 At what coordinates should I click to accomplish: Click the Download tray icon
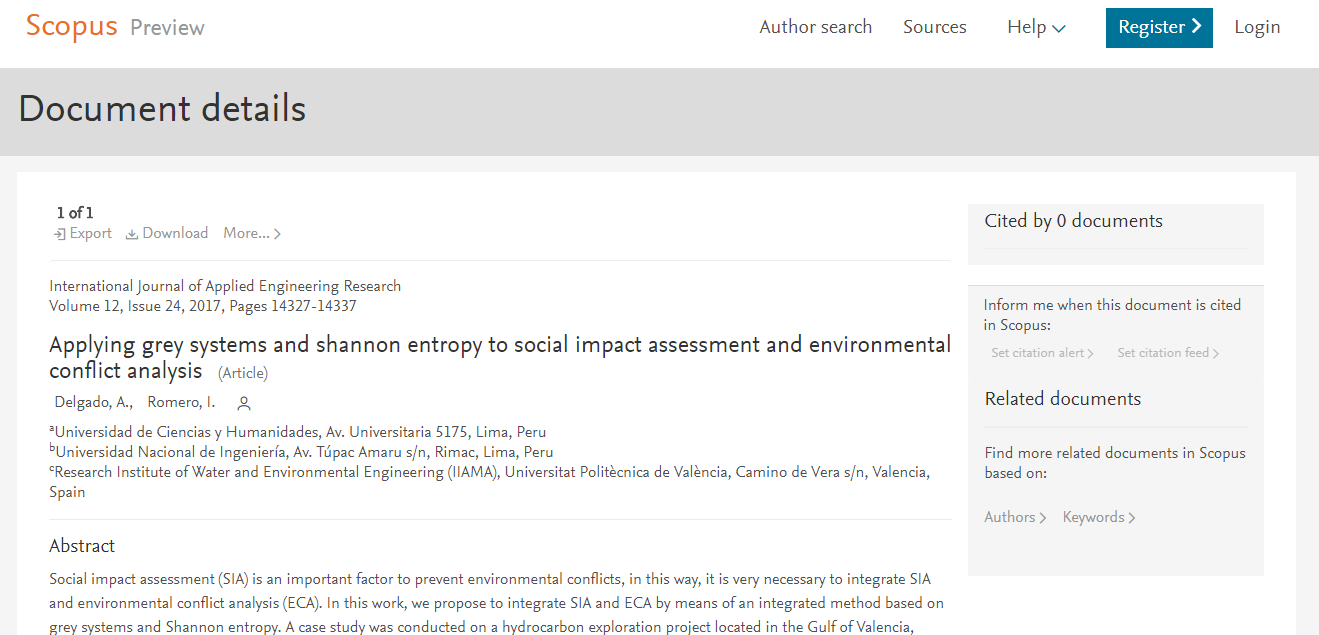[x=132, y=234]
